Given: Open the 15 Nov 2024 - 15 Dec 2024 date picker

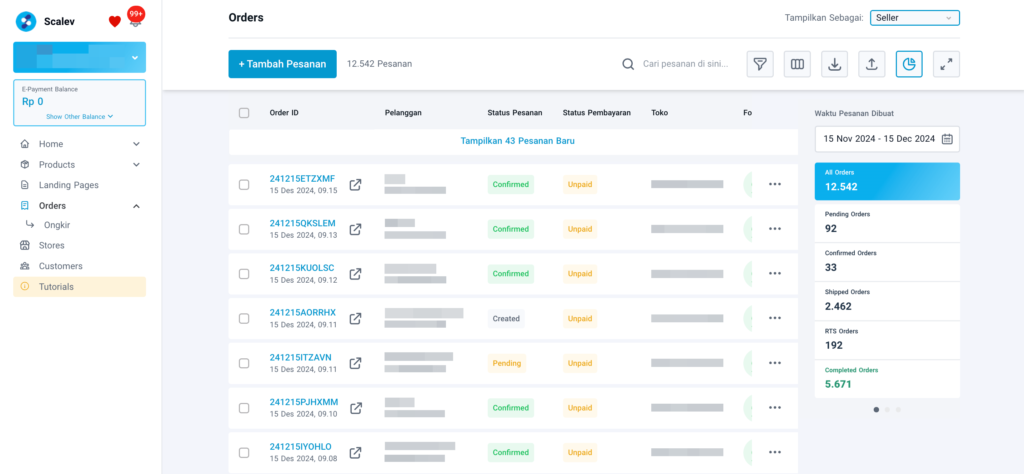Looking at the screenshot, I should (887, 139).
